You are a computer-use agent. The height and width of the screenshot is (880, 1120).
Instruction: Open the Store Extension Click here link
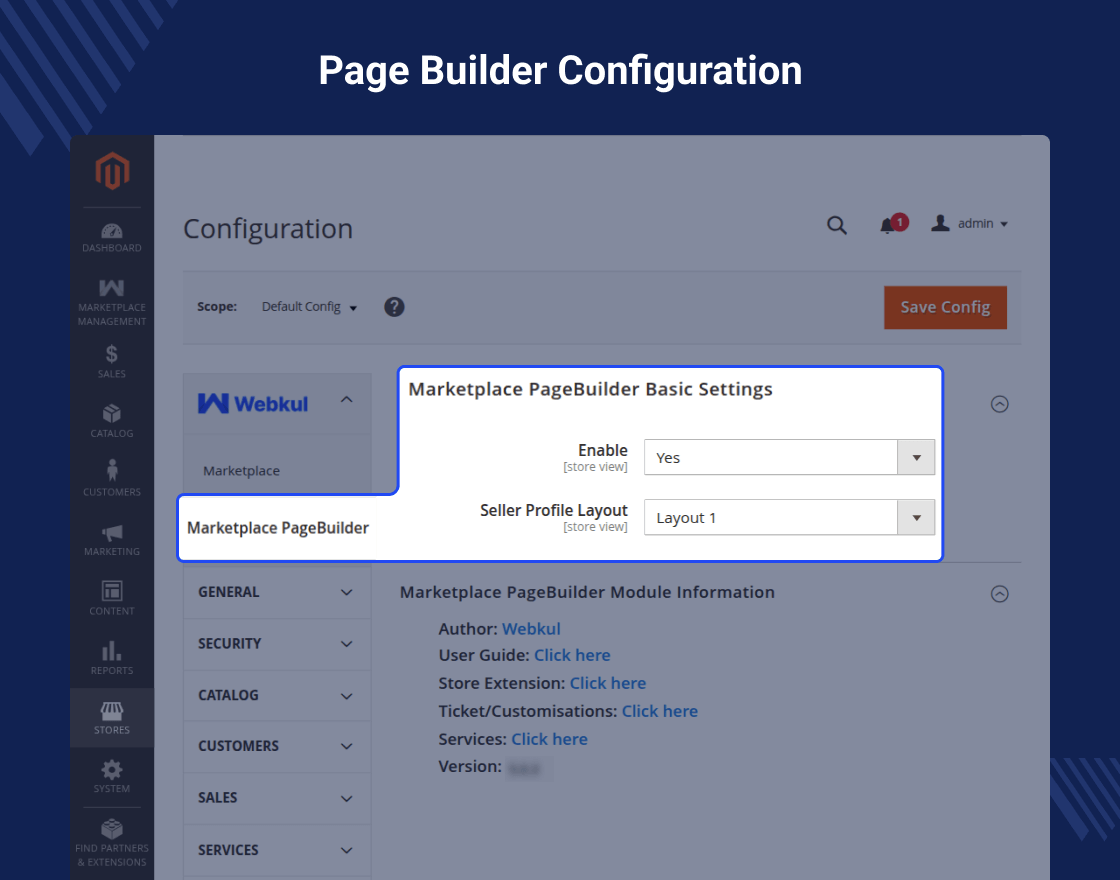pyautogui.click(x=607, y=683)
